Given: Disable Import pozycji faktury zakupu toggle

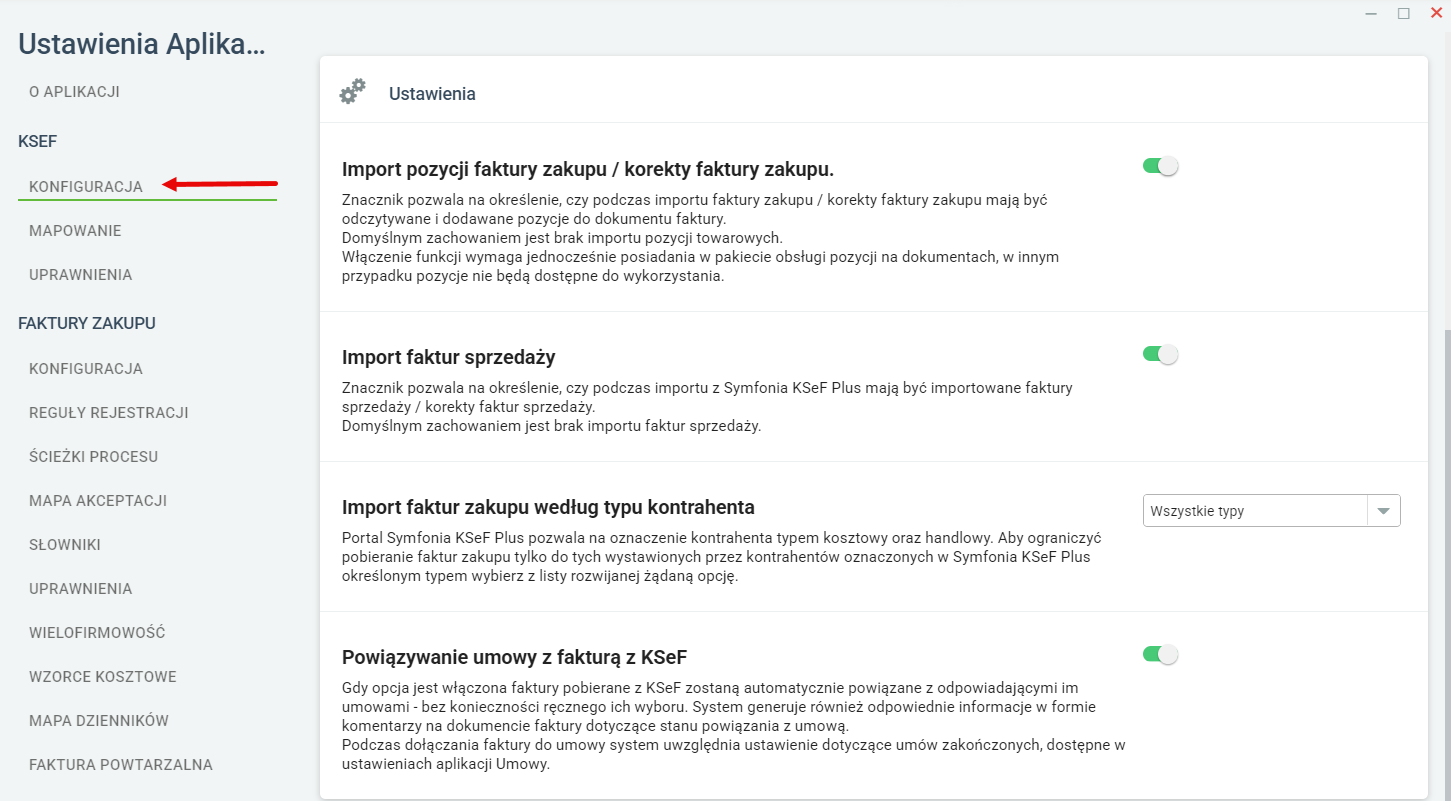Looking at the screenshot, I should pyautogui.click(x=1160, y=166).
